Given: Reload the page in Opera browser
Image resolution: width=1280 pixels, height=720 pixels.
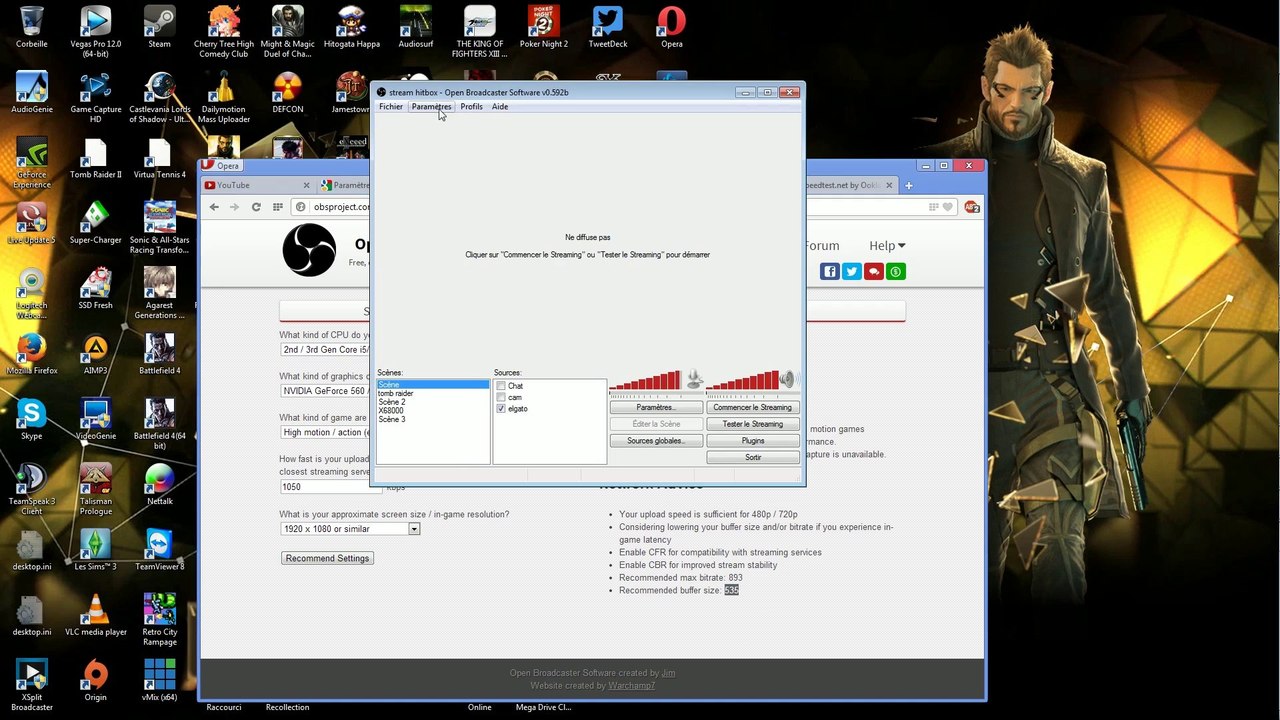Looking at the screenshot, I should tap(256, 207).
